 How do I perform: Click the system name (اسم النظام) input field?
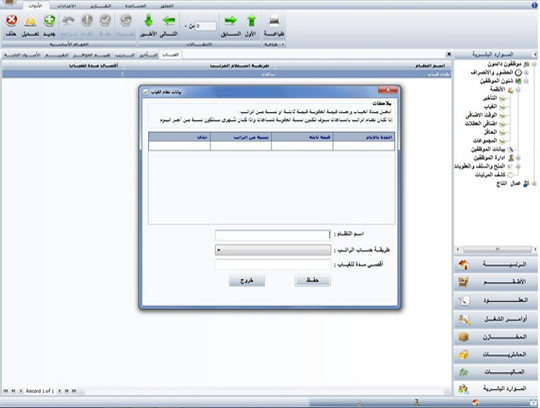coord(273,235)
